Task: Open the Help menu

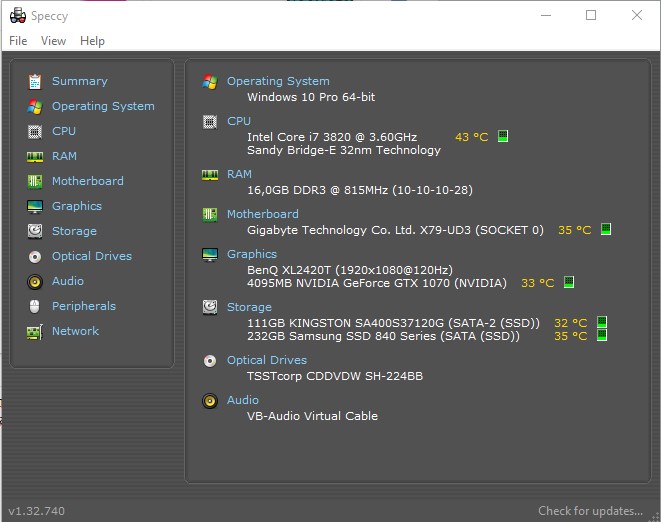Action: pyautogui.click(x=92, y=41)
